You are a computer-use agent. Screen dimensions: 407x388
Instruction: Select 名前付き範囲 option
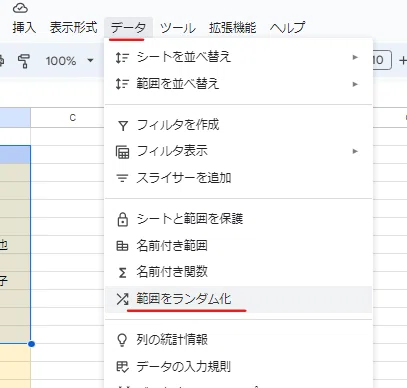pyautogui.click(x=238, y=246)
